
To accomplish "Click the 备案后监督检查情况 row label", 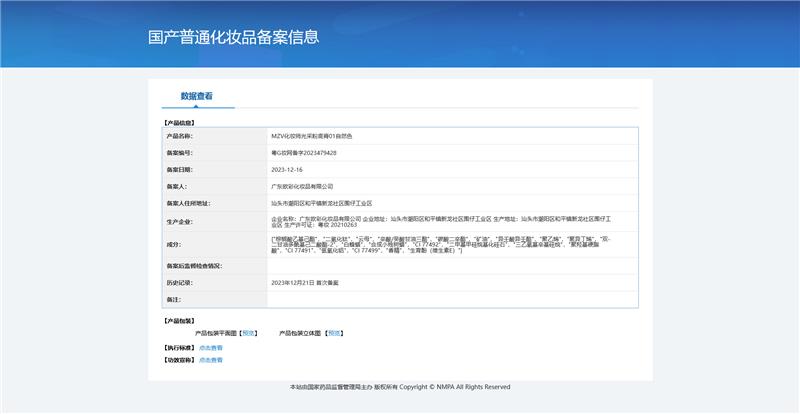I will (x=194, y=266).
